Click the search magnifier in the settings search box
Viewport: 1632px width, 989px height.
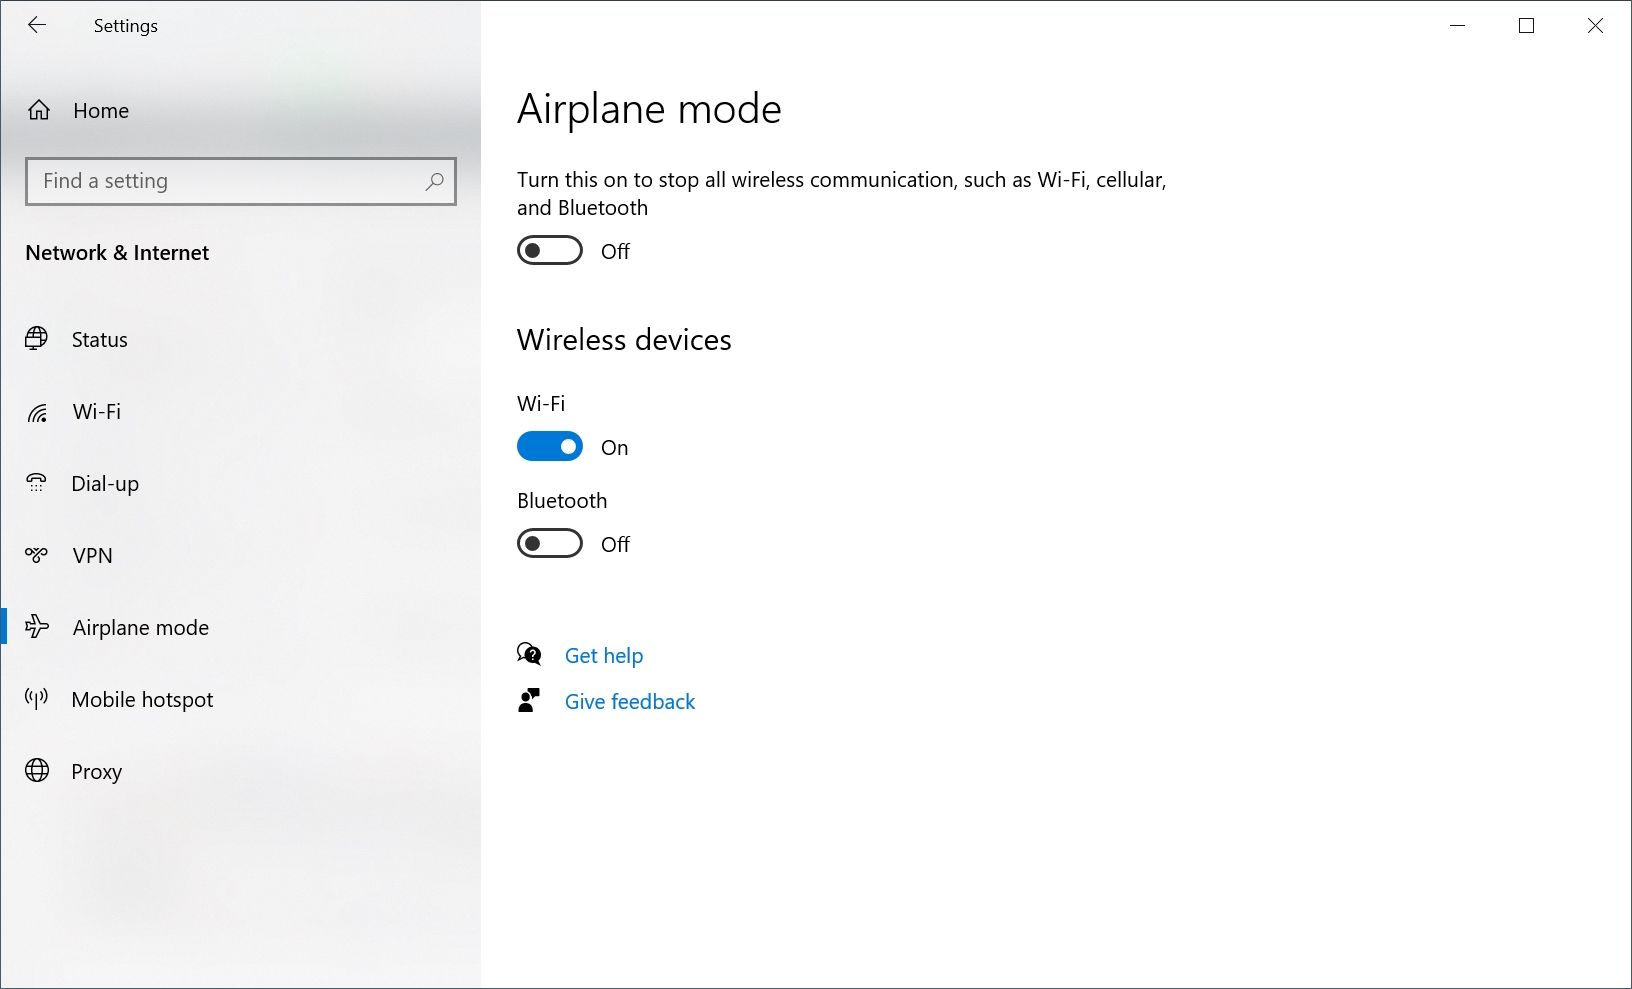click(434, 181)
